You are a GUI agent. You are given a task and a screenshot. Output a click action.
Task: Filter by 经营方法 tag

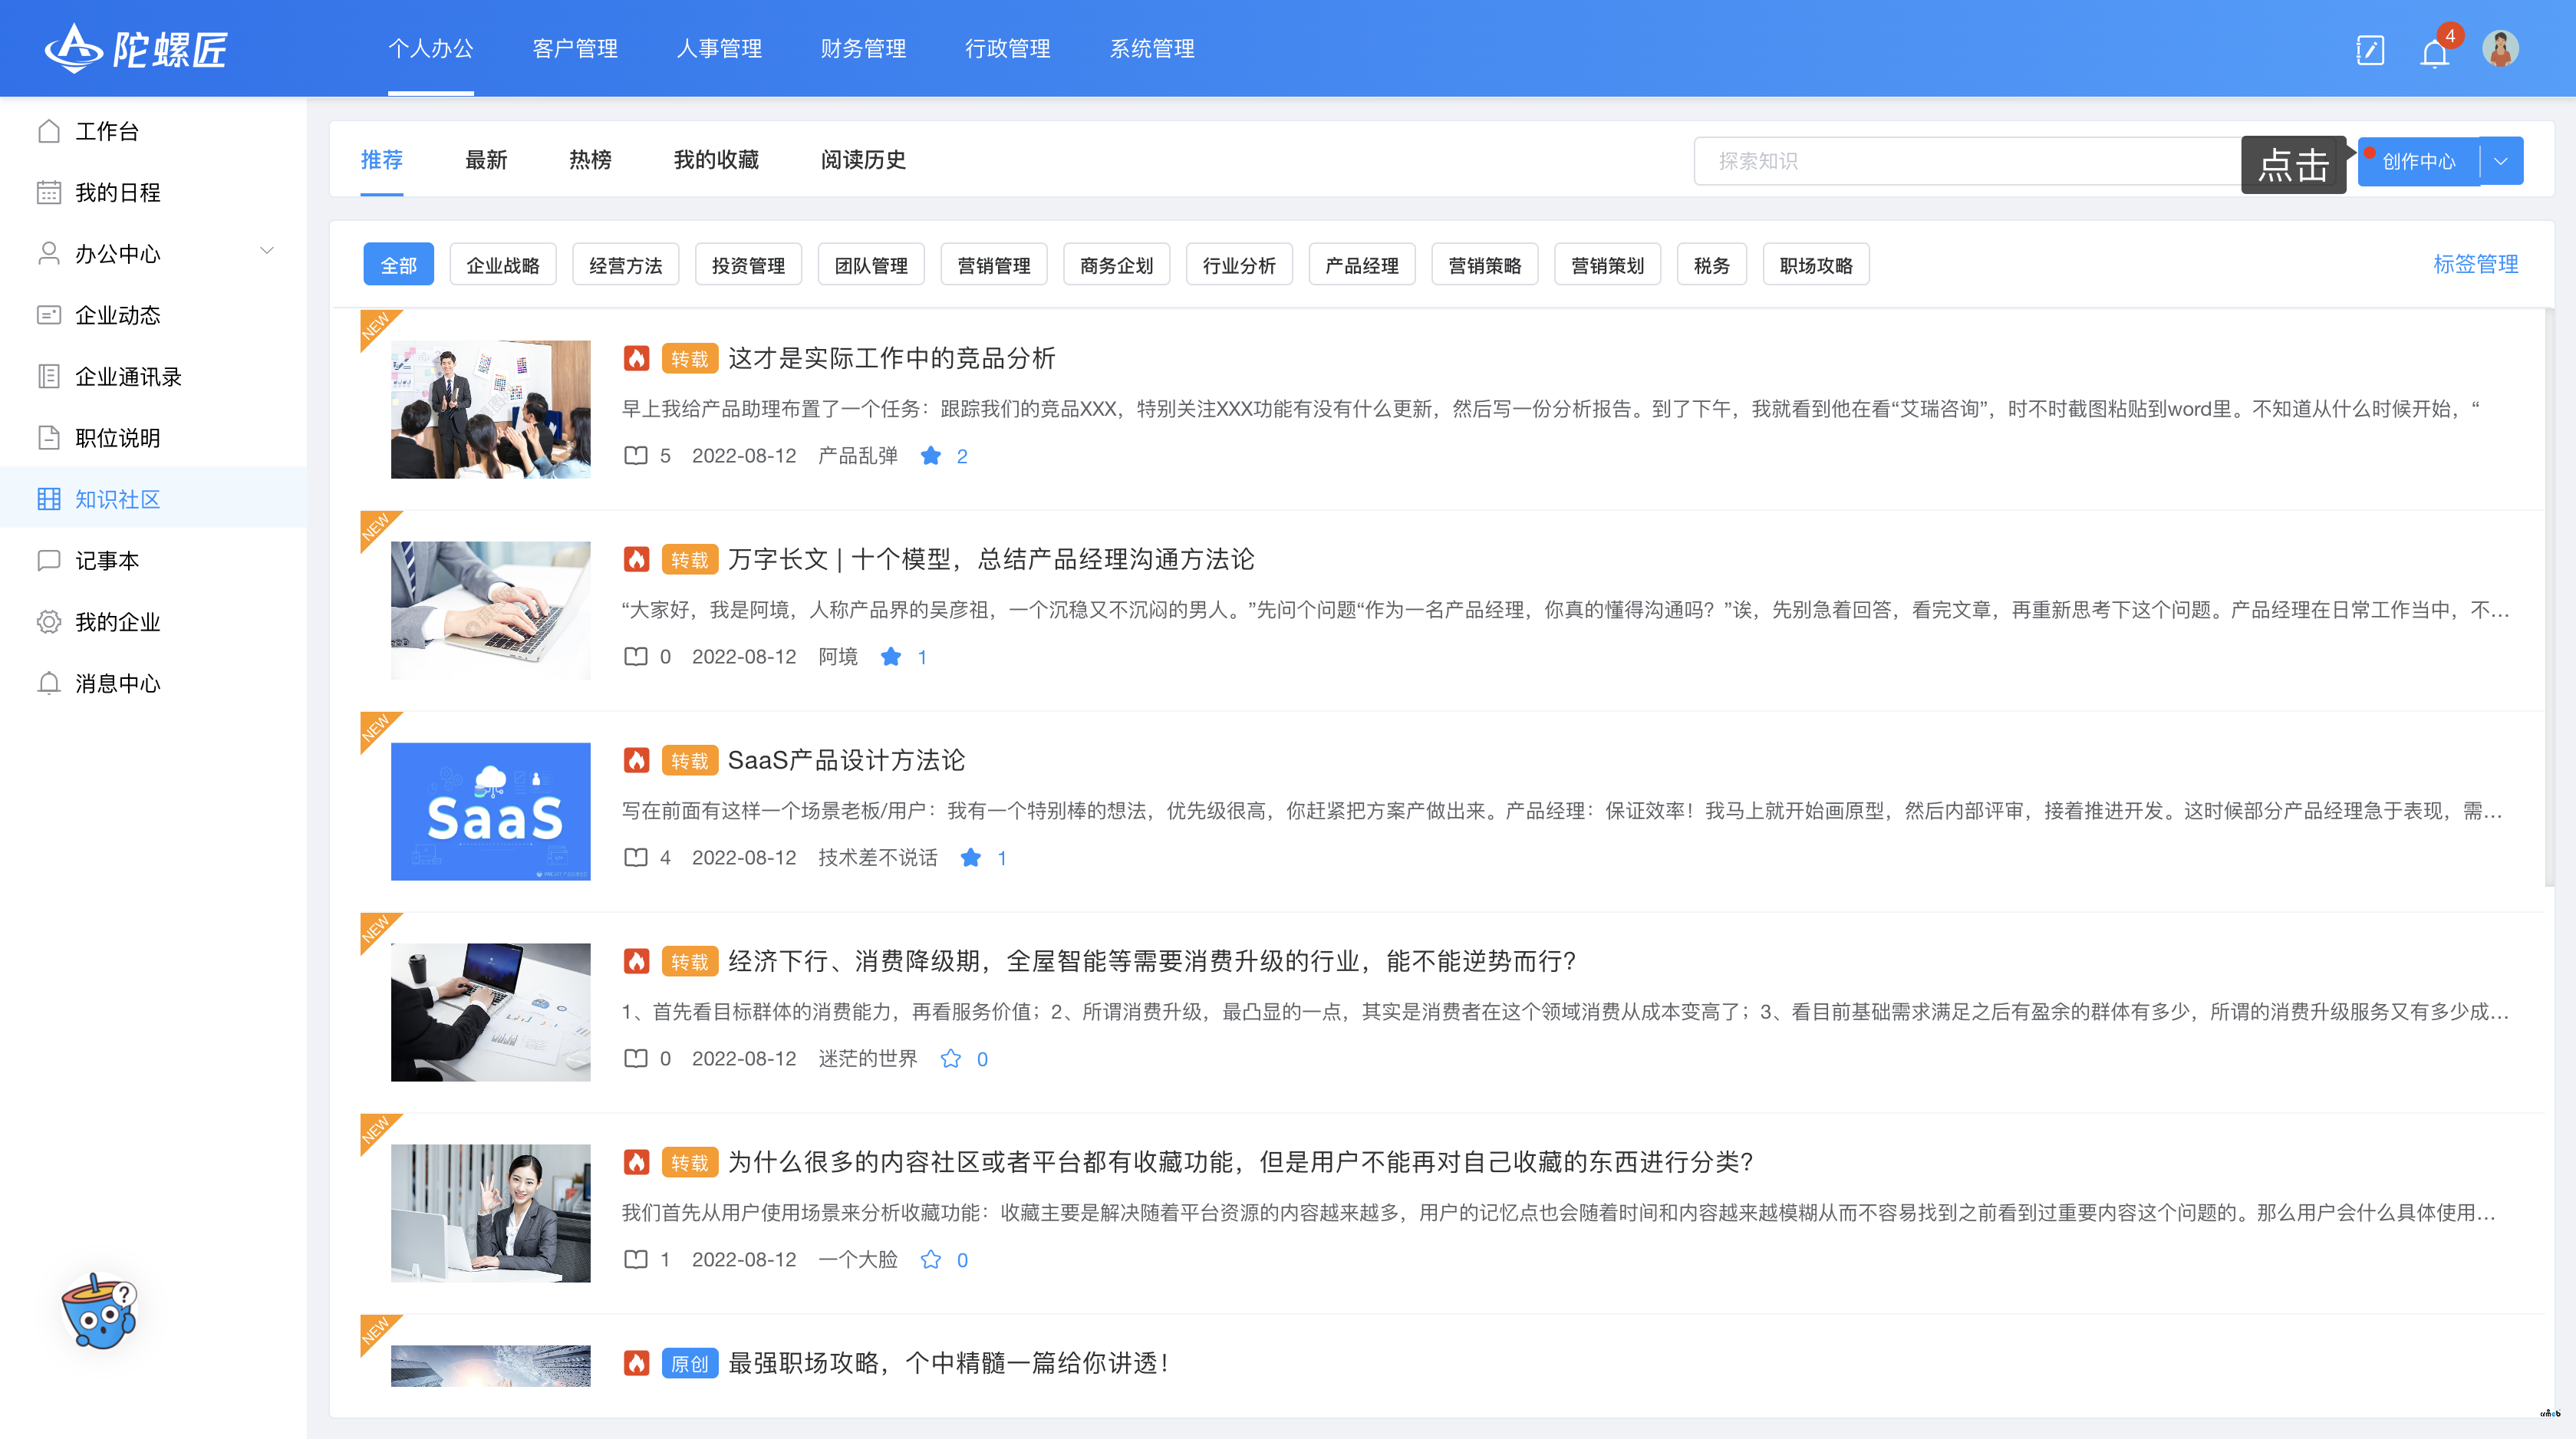click(626, 264)
